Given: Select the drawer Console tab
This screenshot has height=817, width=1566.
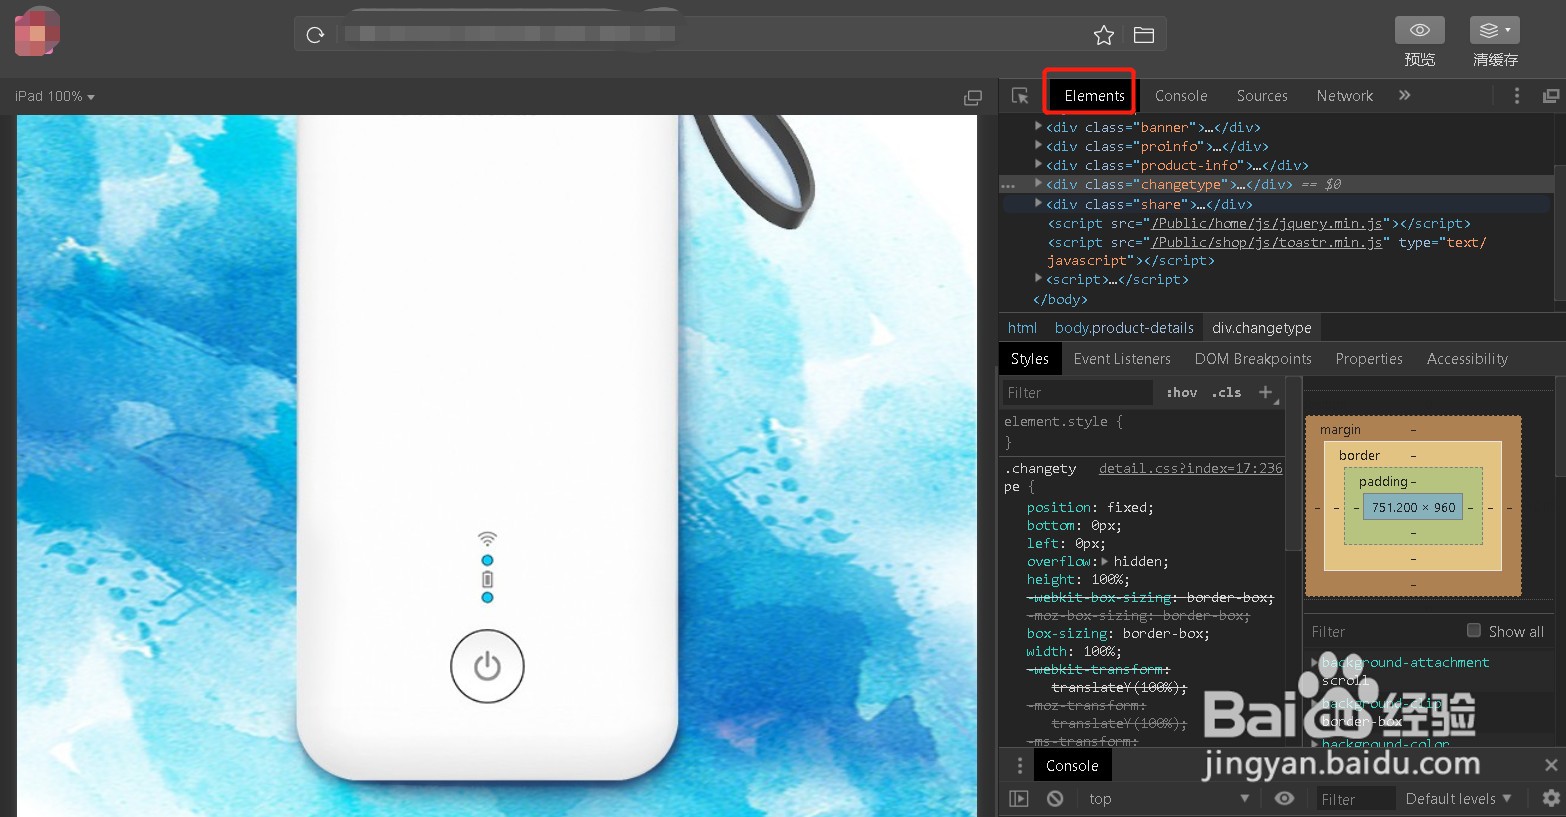Looking at the screenshot, I should (x=1072, y=766).
